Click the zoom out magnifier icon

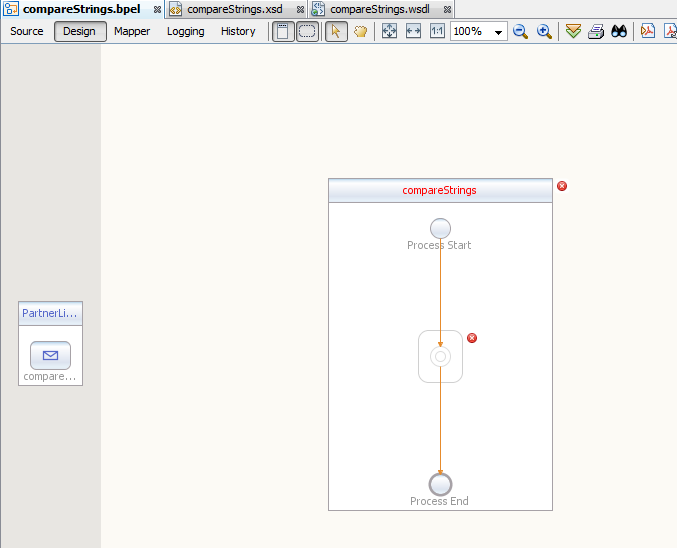tap(520, 31)
